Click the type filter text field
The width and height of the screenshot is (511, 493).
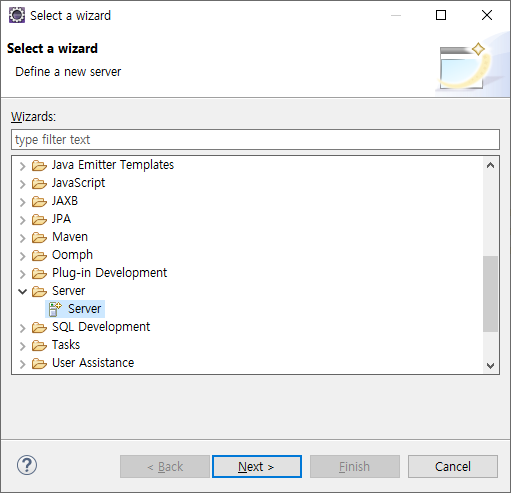(255, 140)
